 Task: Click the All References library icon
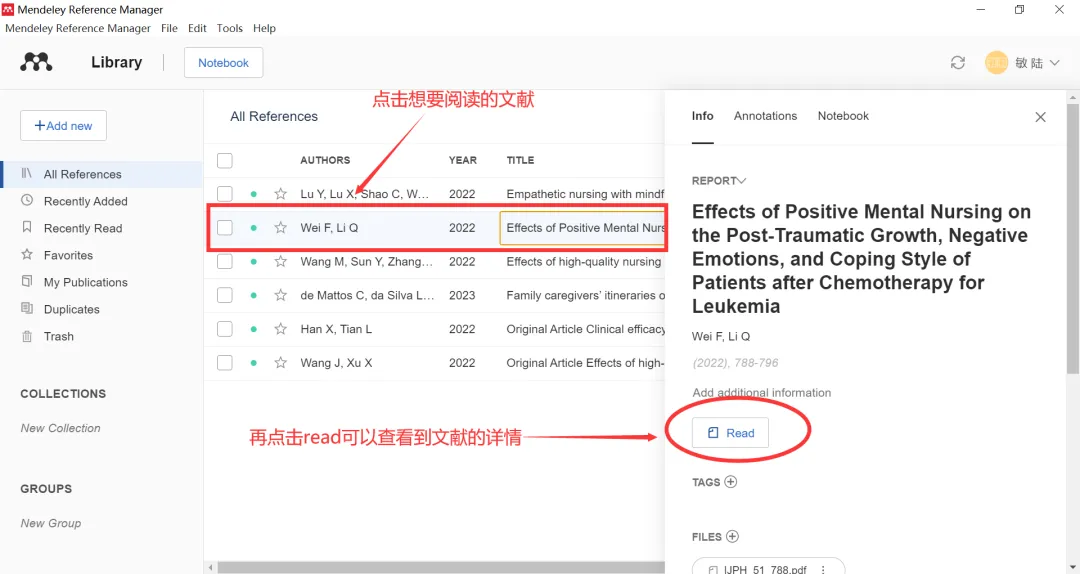(x=27, y=173)
